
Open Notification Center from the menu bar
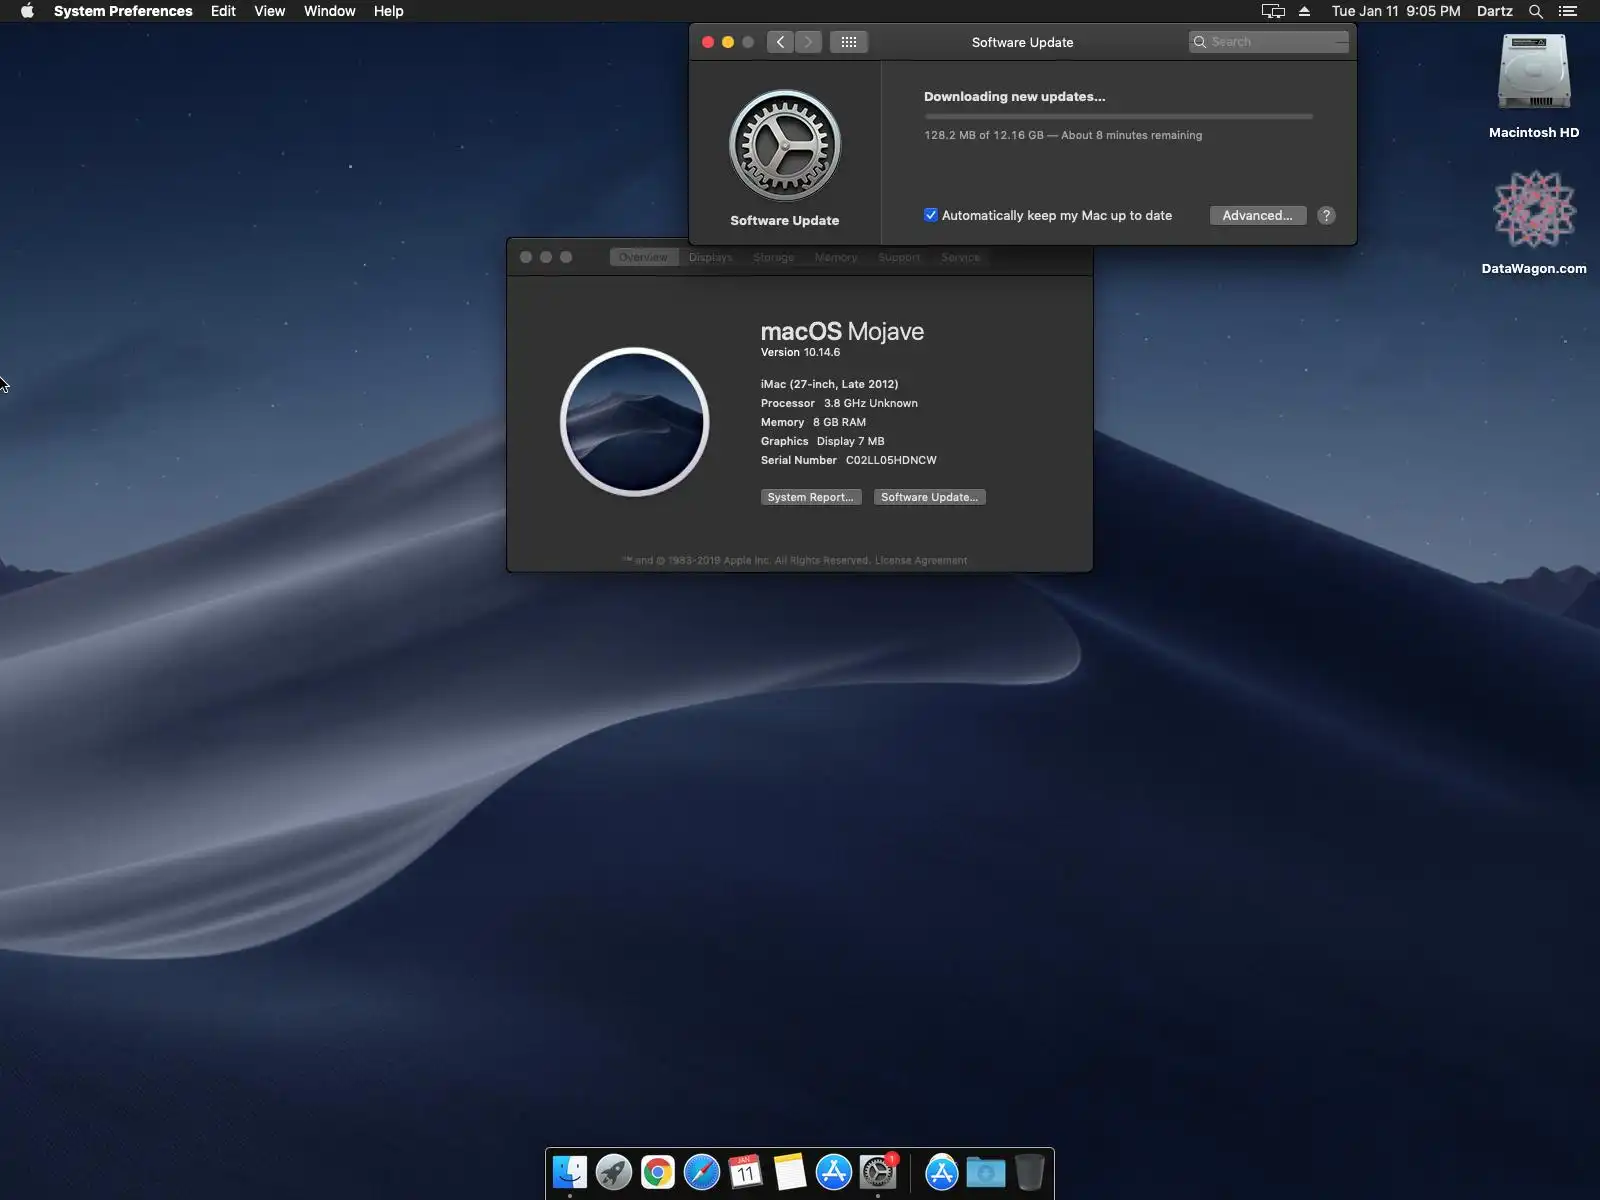click(1568, 11)
